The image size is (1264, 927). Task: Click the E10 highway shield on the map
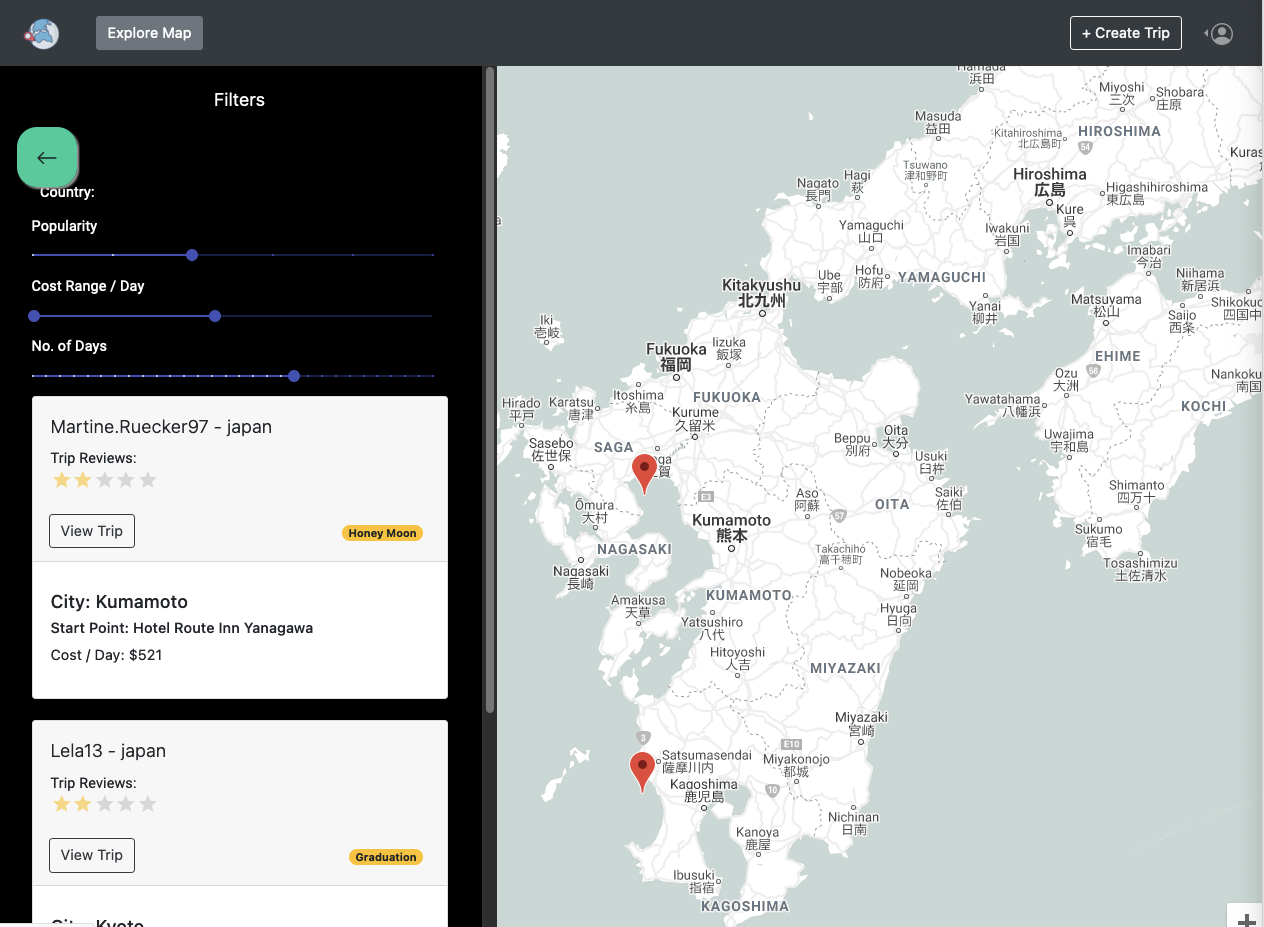(792, 744)
